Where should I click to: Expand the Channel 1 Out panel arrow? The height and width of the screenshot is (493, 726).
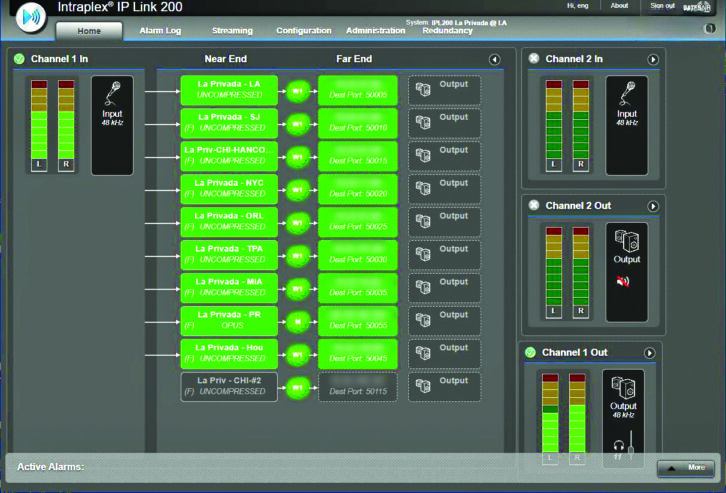(x=649, y=353)
